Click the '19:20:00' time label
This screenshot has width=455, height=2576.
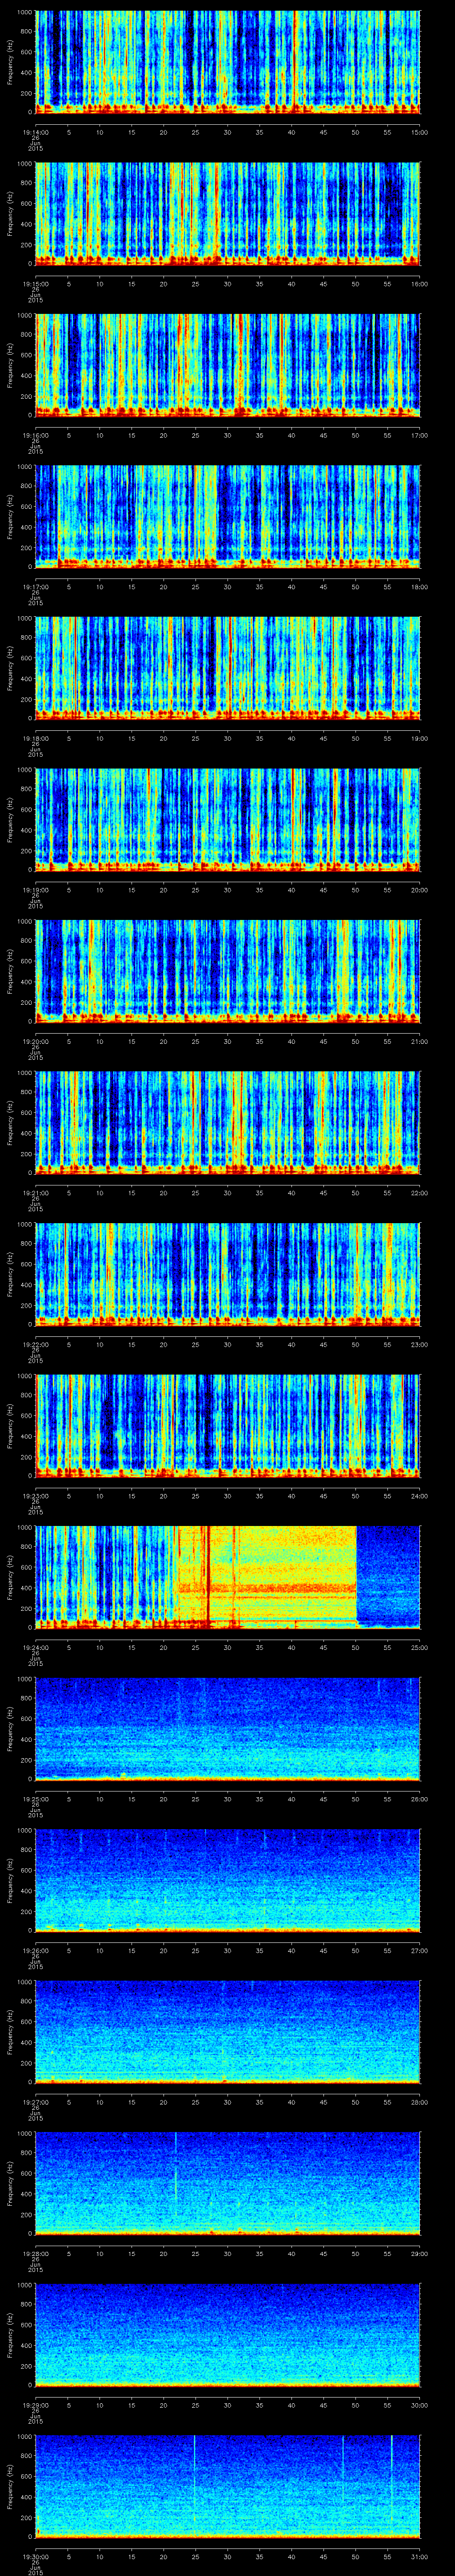pos(35,1041)
